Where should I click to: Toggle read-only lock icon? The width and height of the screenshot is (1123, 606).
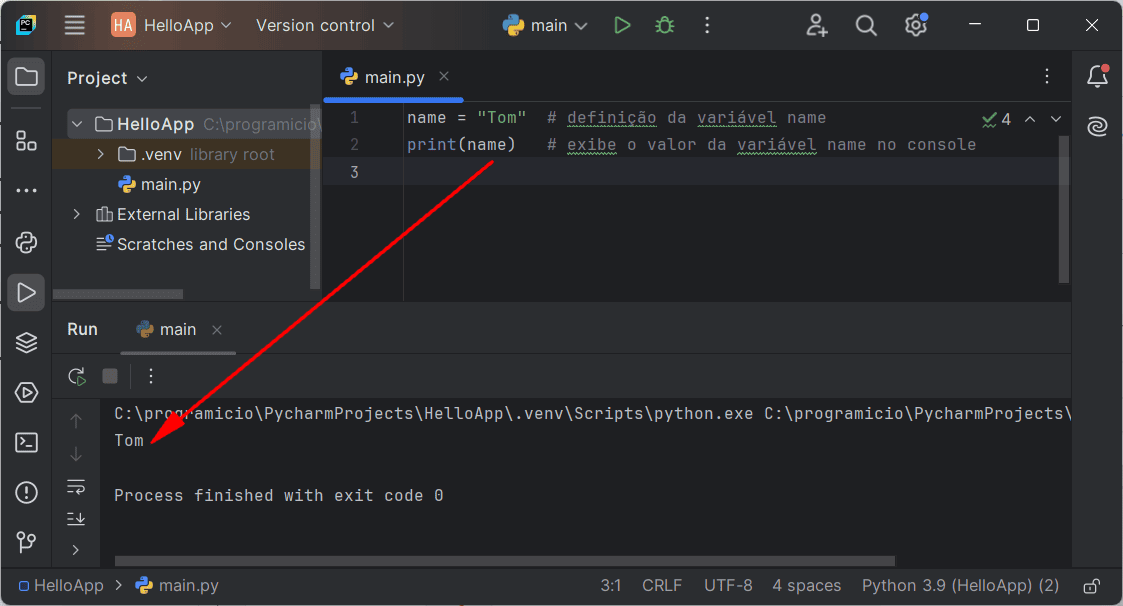click(x=1091, y=586)
